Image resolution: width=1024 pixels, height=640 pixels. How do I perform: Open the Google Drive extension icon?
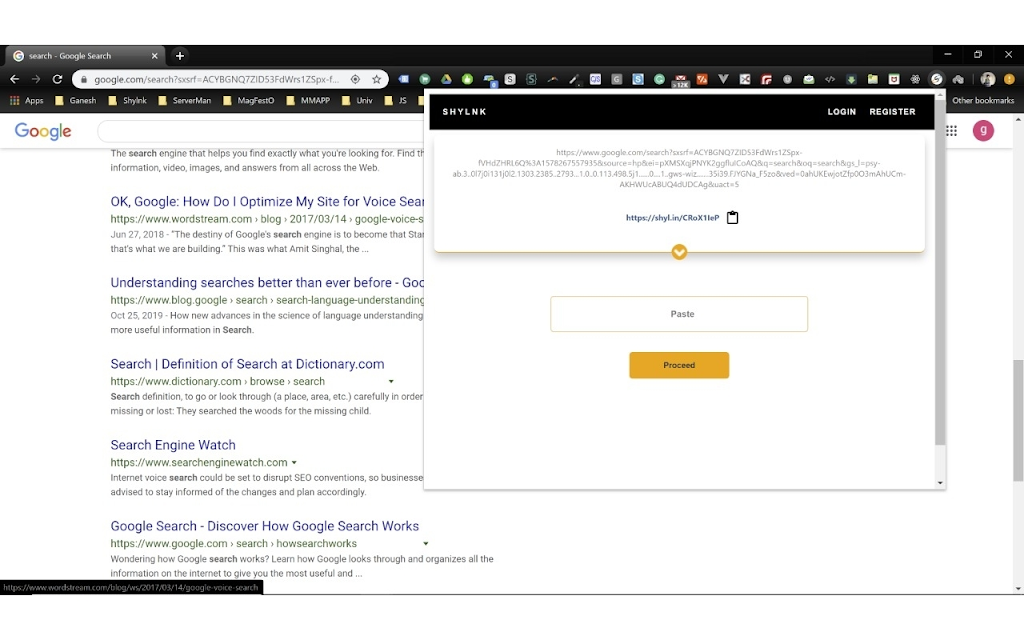tap(446, 79)
